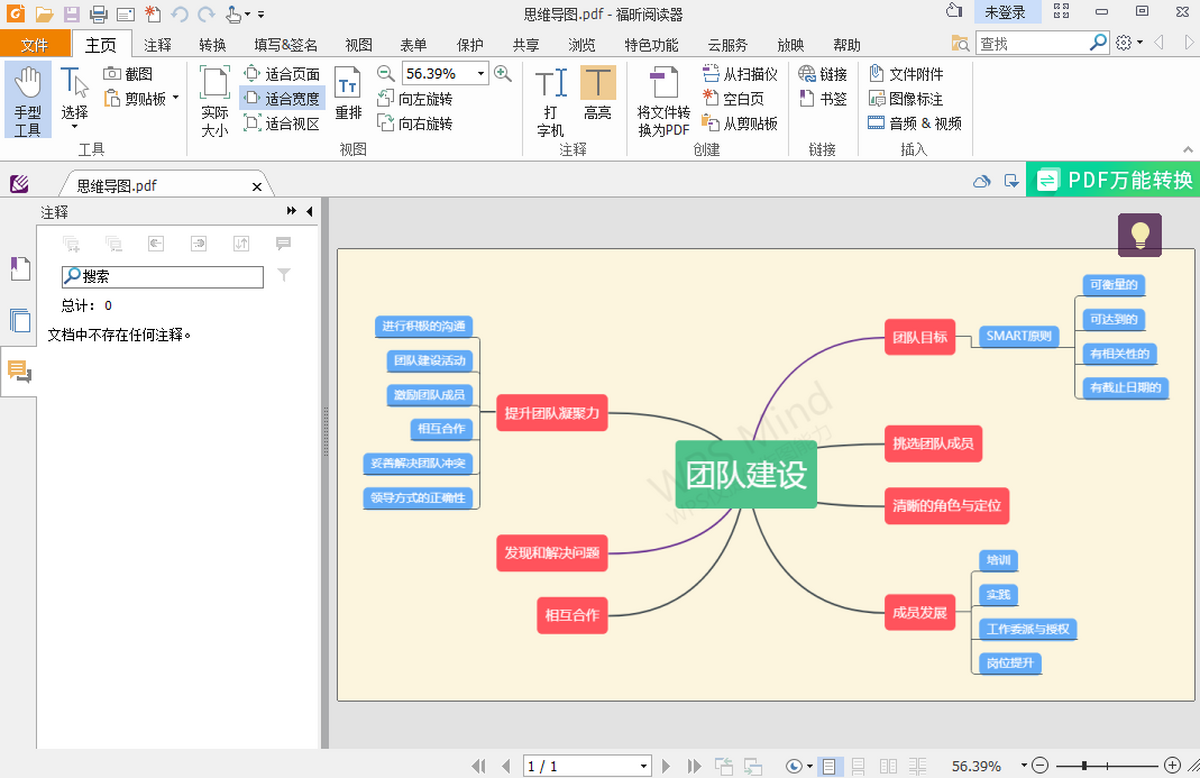Click the Bookmark (书签) icon
The height and width of the screenshot is (778, 1200).
(808, 99)
